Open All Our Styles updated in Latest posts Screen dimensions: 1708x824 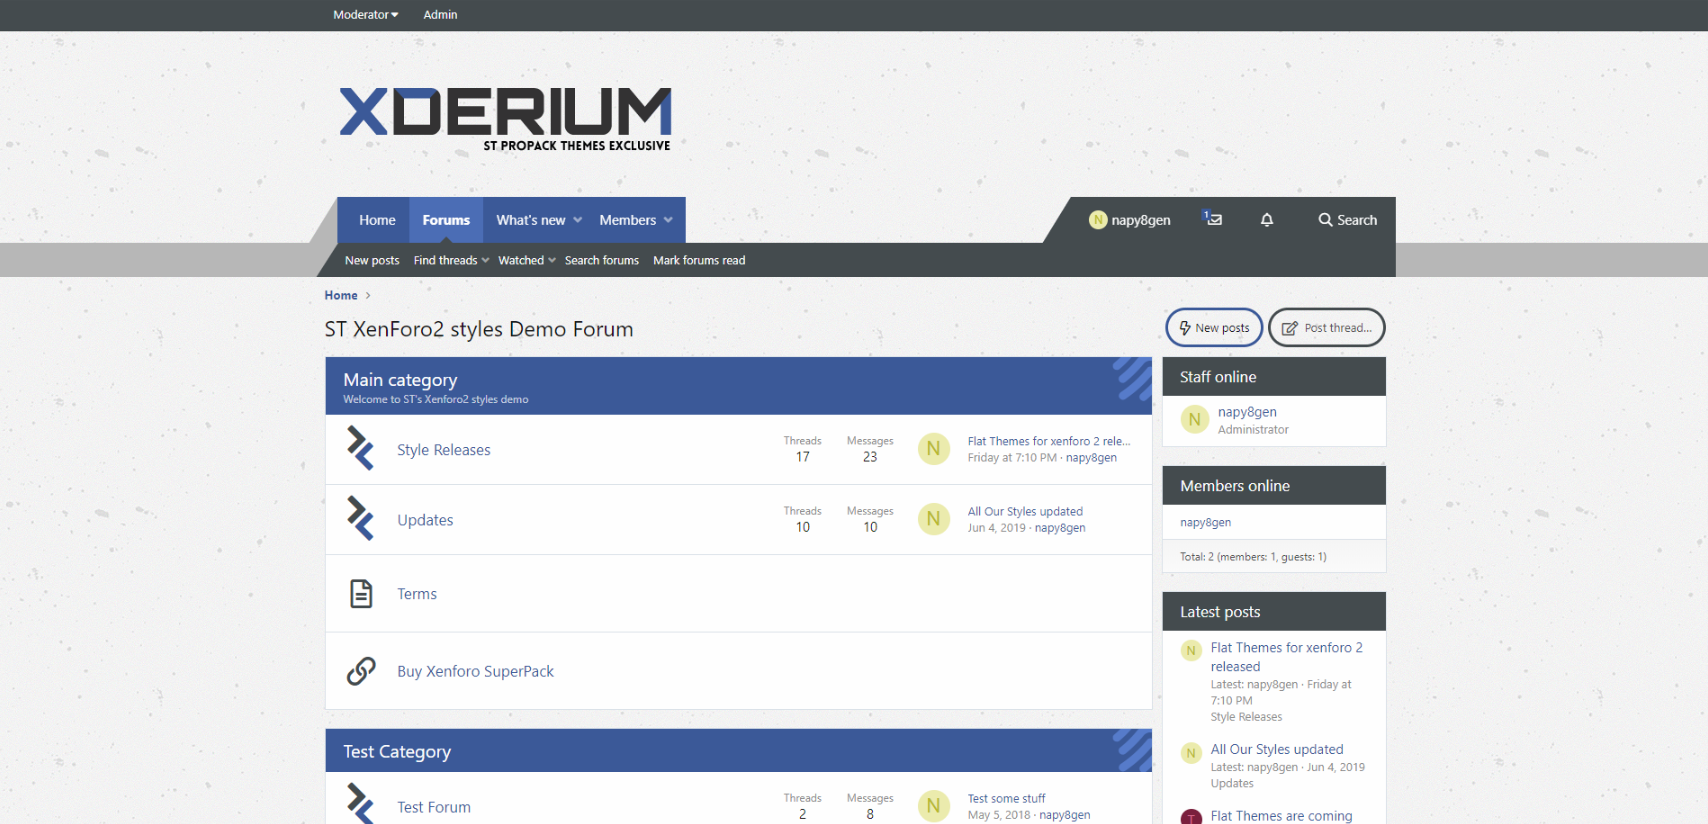point(1277,749)
